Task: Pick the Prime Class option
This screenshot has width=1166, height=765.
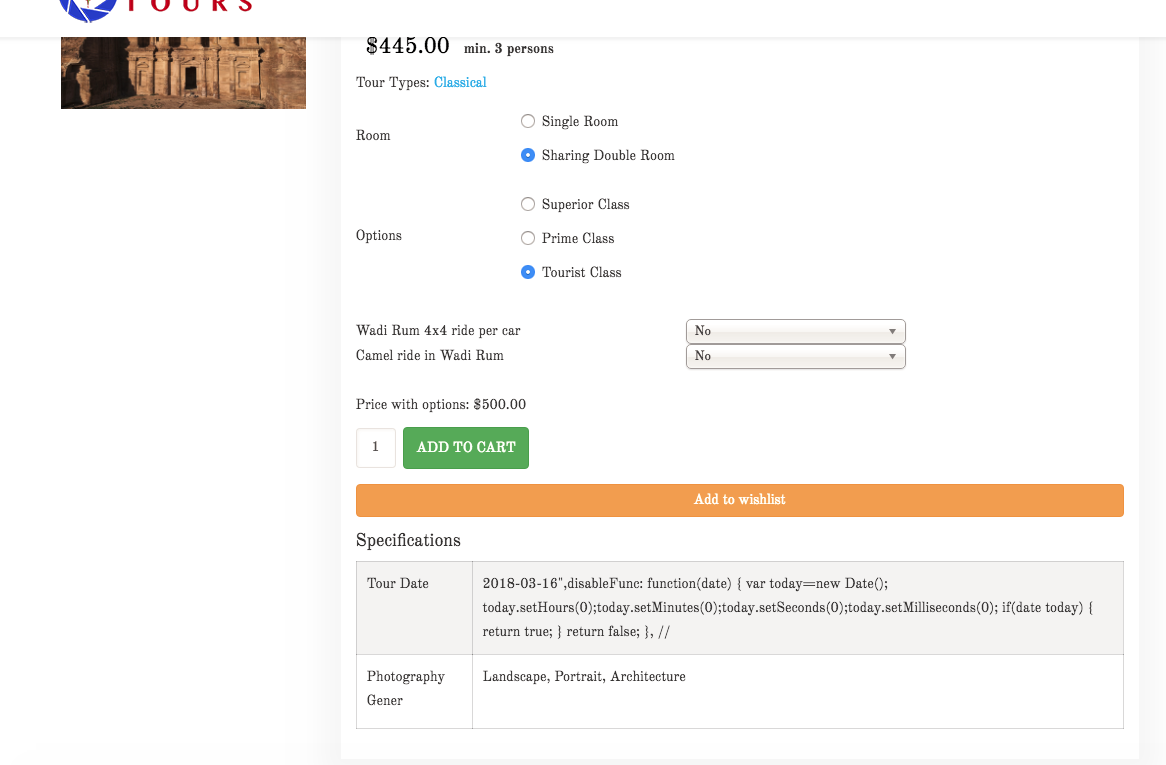Action: tap(528, 238)
